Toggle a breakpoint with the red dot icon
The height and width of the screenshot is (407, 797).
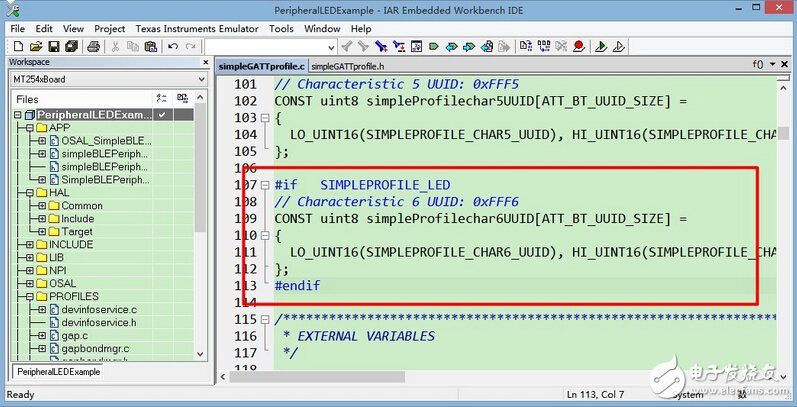578,47
